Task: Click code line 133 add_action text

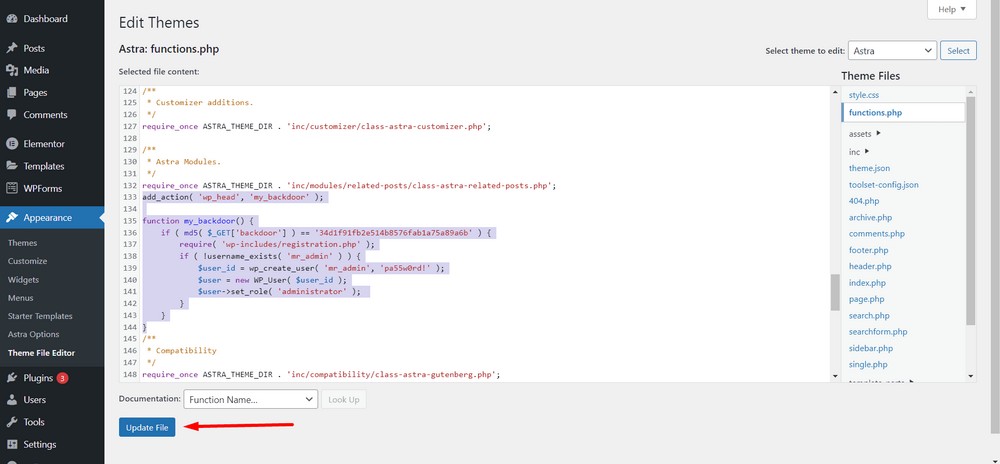Action: pos(233,198)
